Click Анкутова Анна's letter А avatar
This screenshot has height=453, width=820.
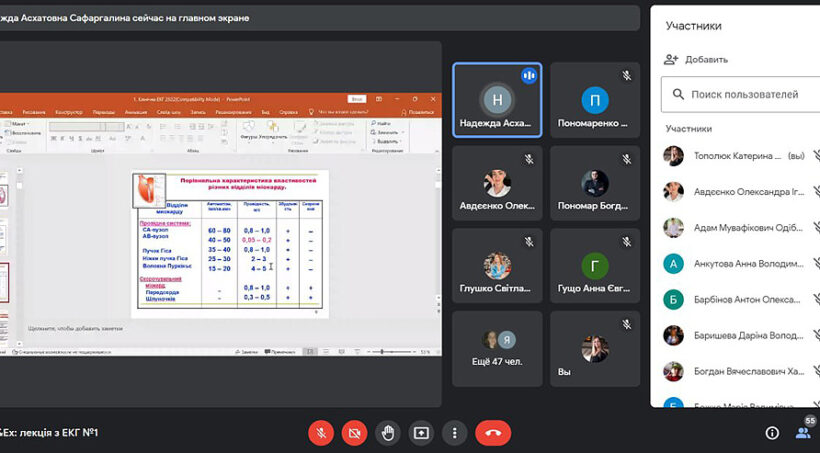(674, 264)
